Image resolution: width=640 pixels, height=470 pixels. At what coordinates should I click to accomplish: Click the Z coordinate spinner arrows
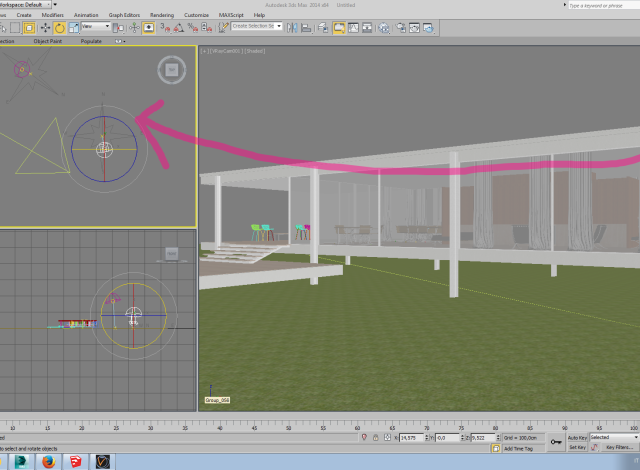(498, 438)
